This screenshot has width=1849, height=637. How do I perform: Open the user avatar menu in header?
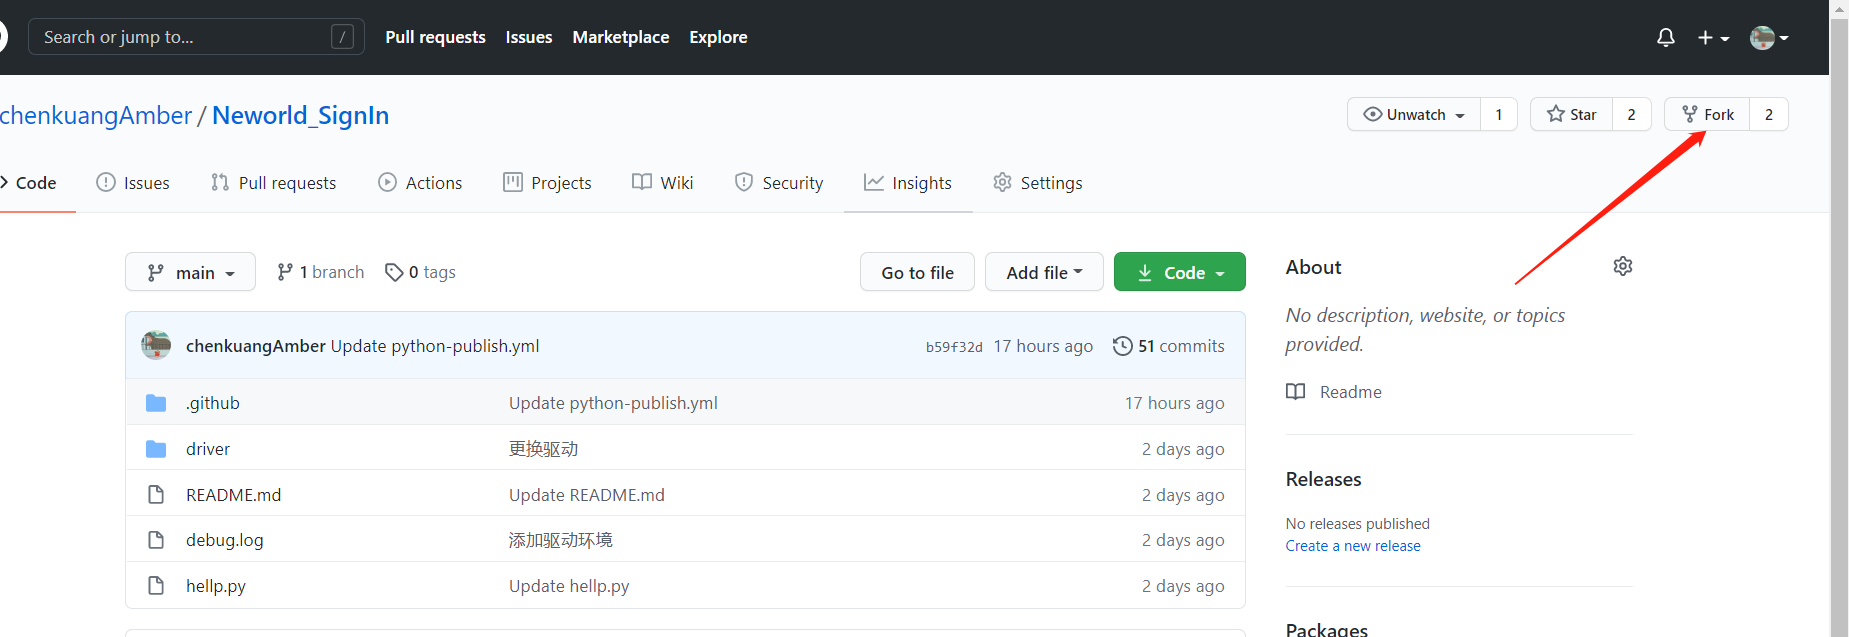[1769, 37]
